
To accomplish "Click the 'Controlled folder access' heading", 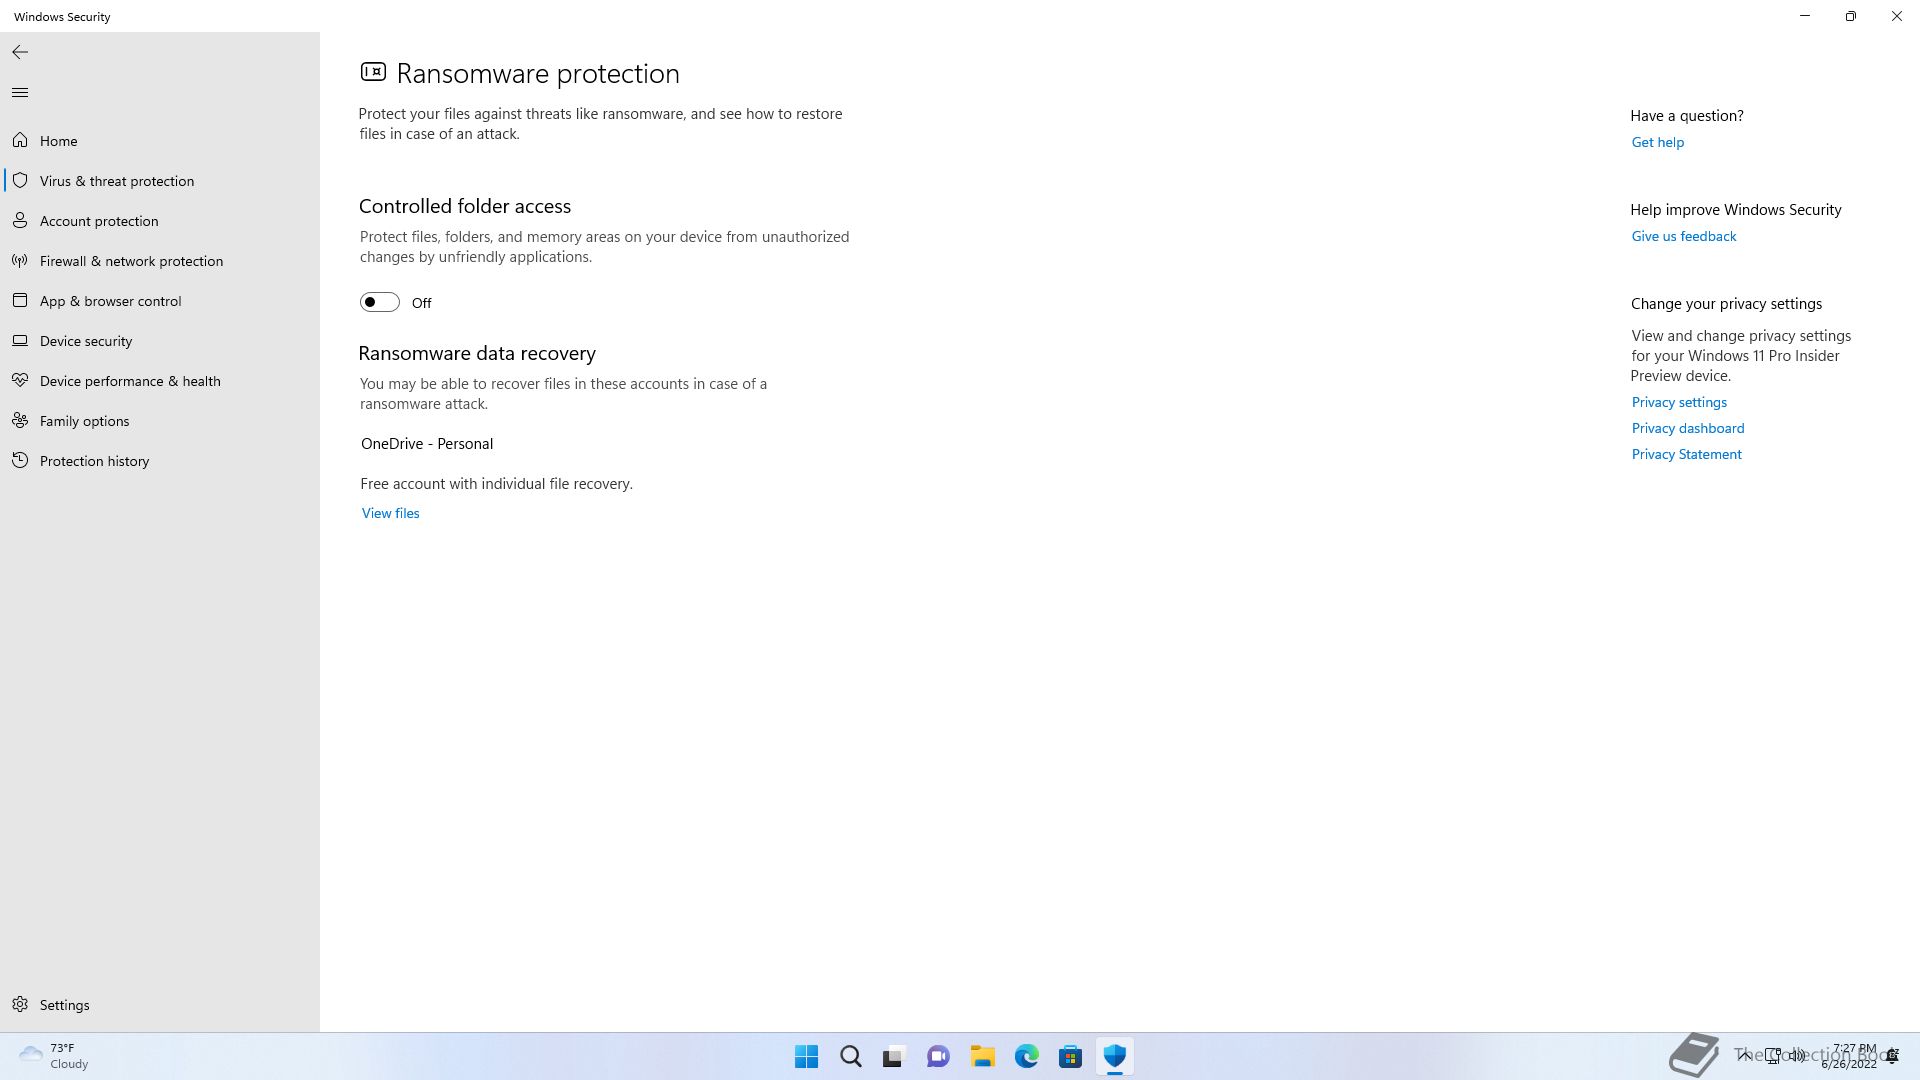I will (465, 206).
